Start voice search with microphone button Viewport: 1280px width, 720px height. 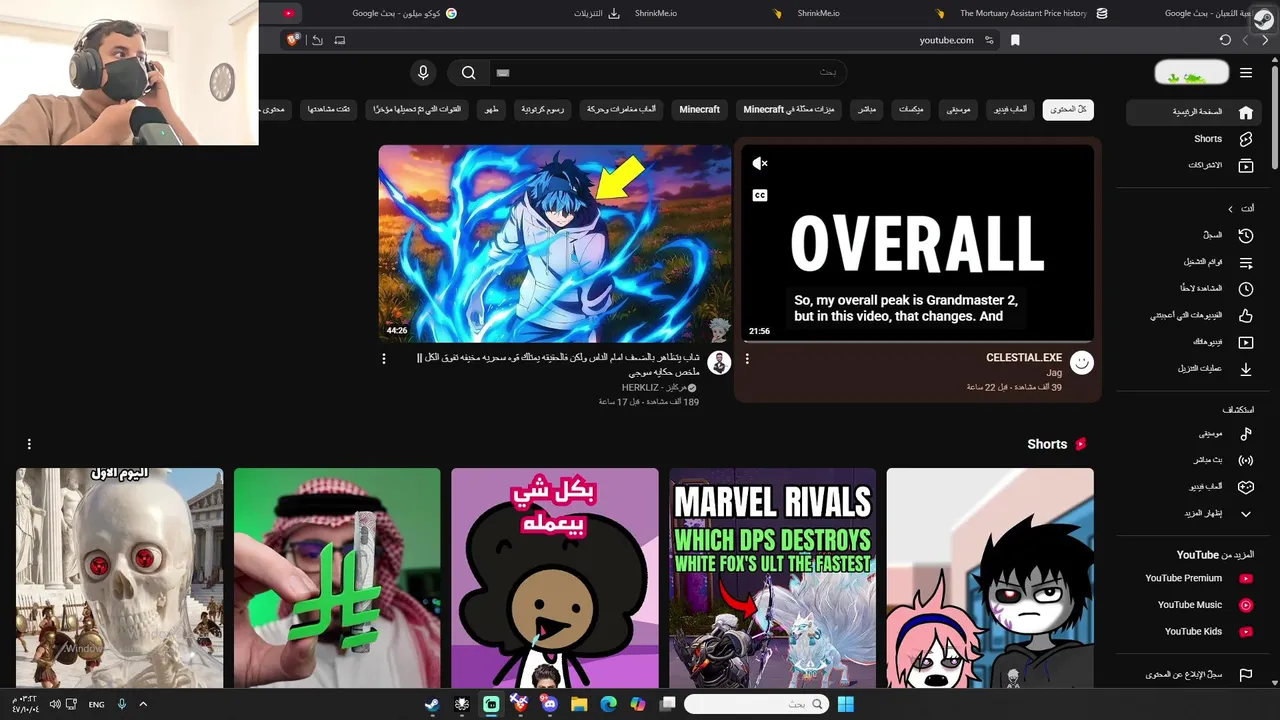pyautogui.click(x=423, y=73)
